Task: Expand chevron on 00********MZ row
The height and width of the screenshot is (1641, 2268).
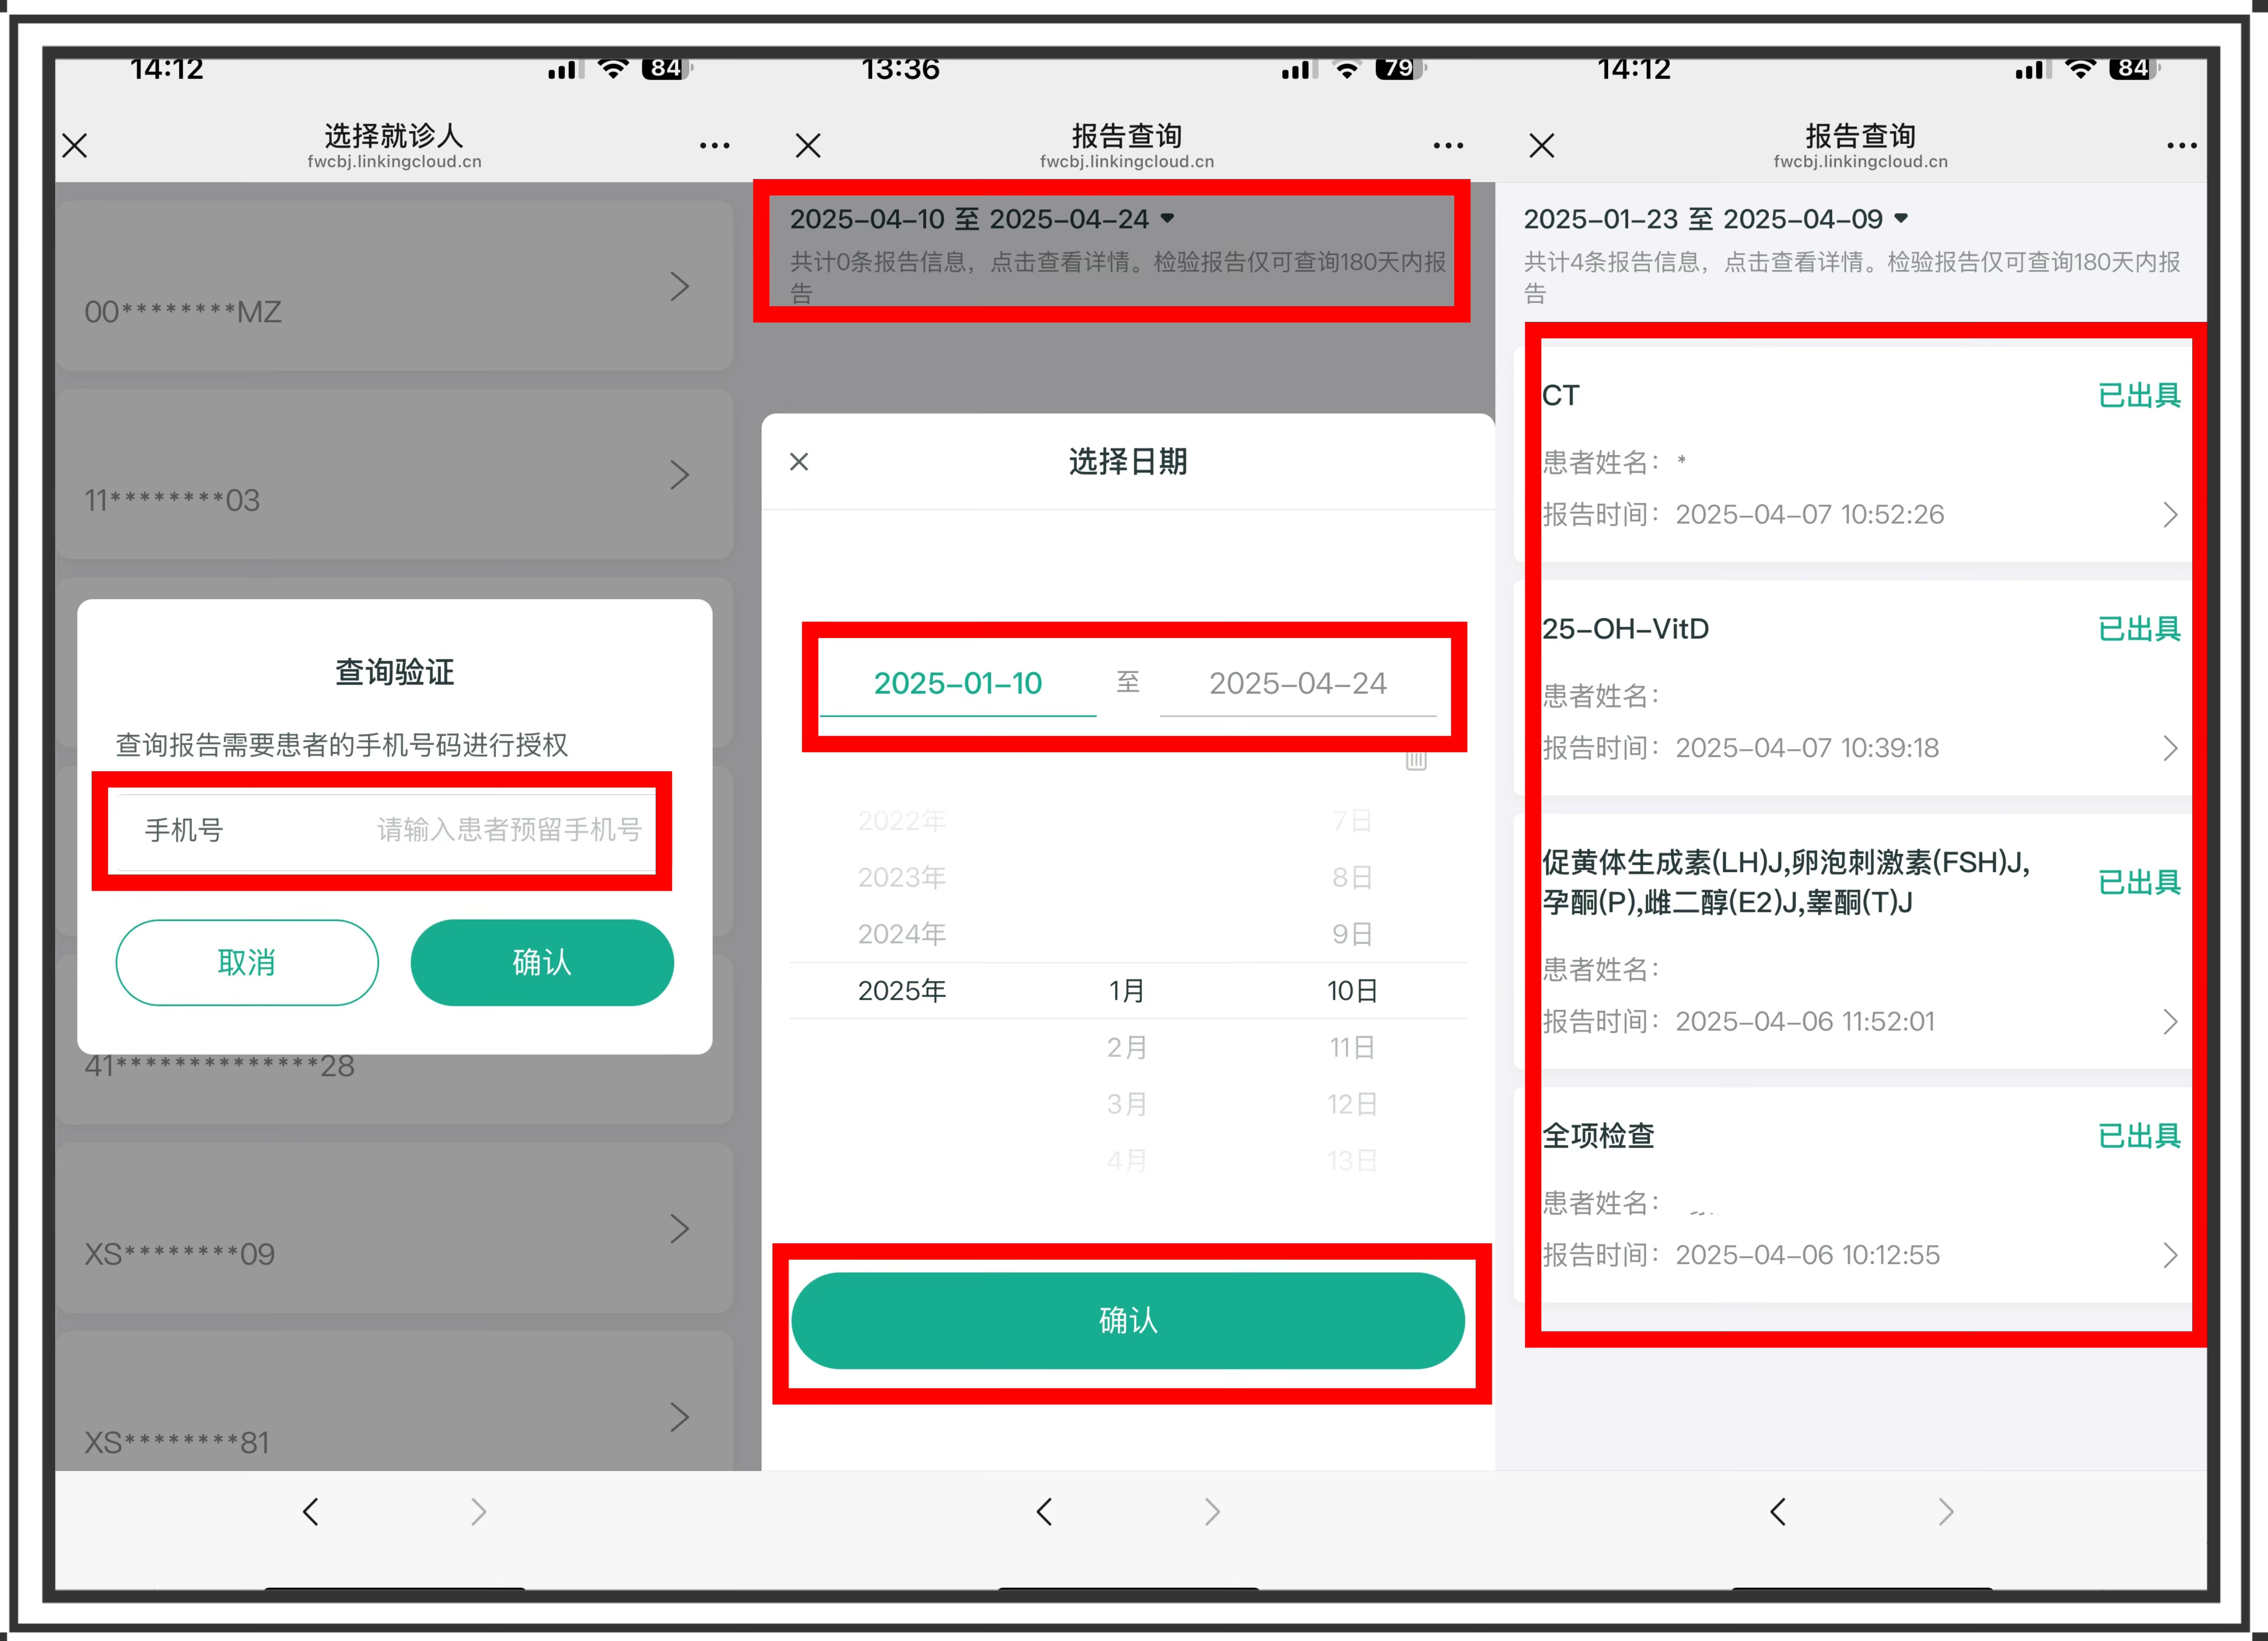Action: tap(680, 287)
